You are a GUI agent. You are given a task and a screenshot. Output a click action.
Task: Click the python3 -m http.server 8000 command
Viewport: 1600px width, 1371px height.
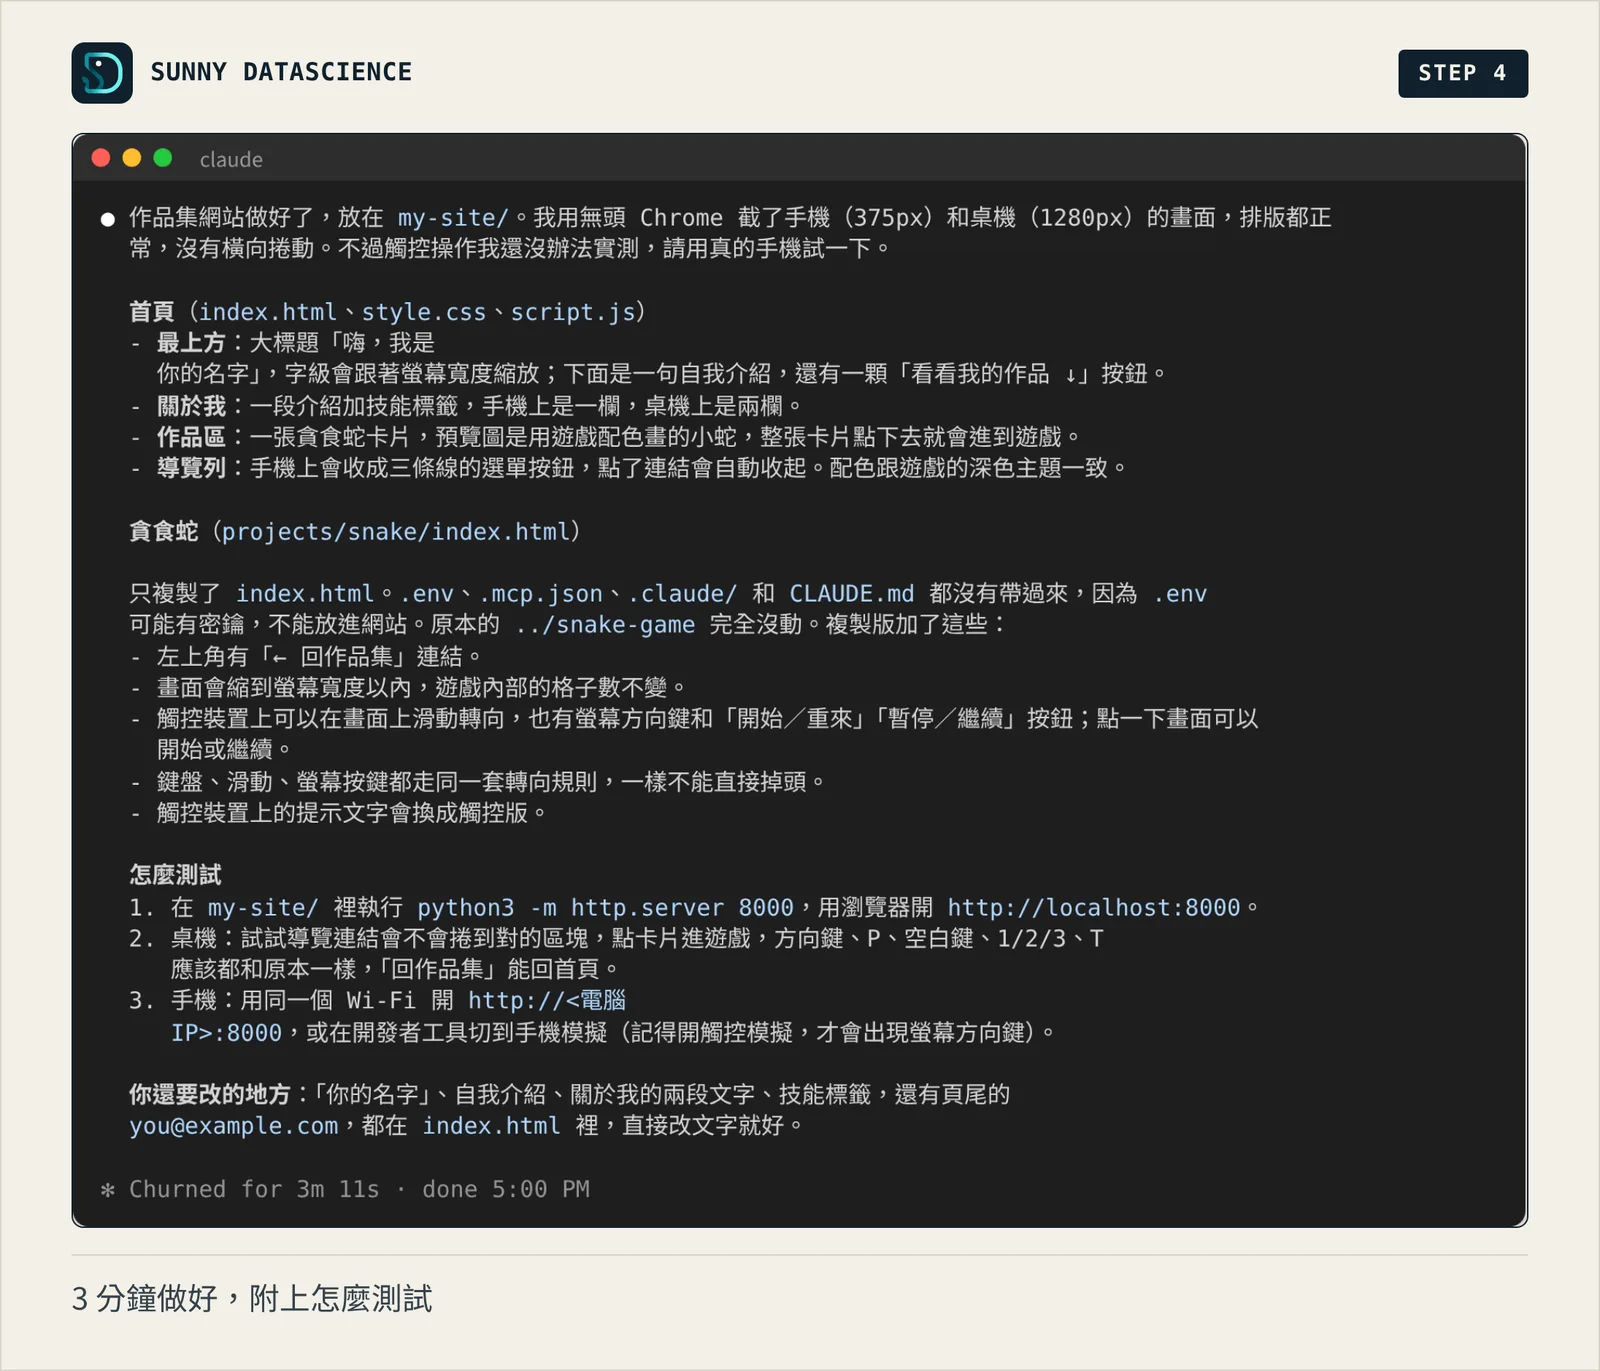[x=605, y=908]
